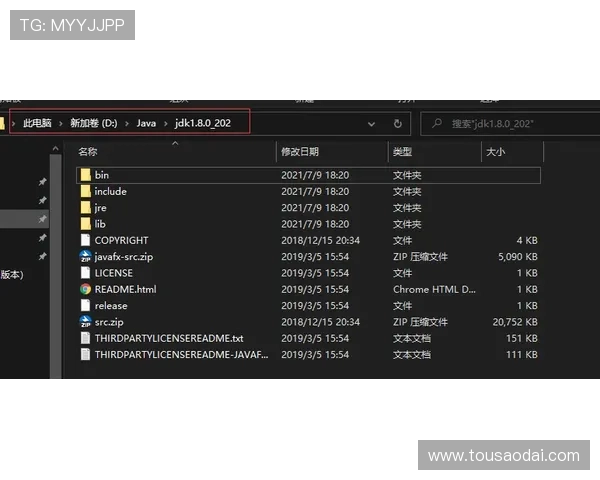Select the src.zip archive icon
Screen dimensions: 600x480
tap(86, 322)
